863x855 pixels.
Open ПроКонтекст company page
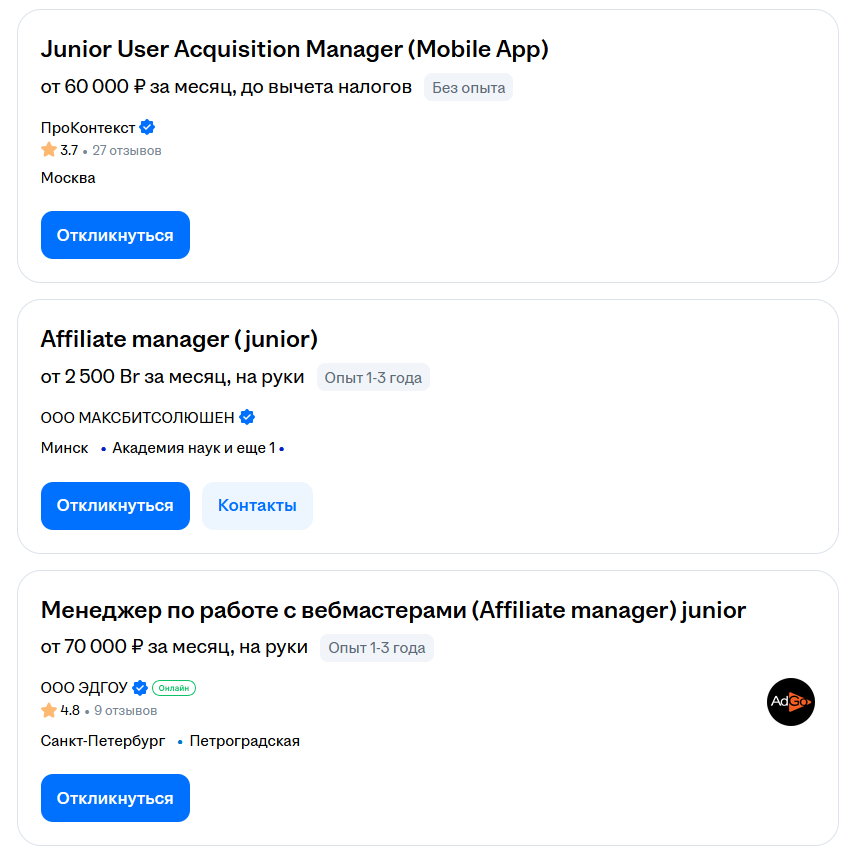pos(88,128)
